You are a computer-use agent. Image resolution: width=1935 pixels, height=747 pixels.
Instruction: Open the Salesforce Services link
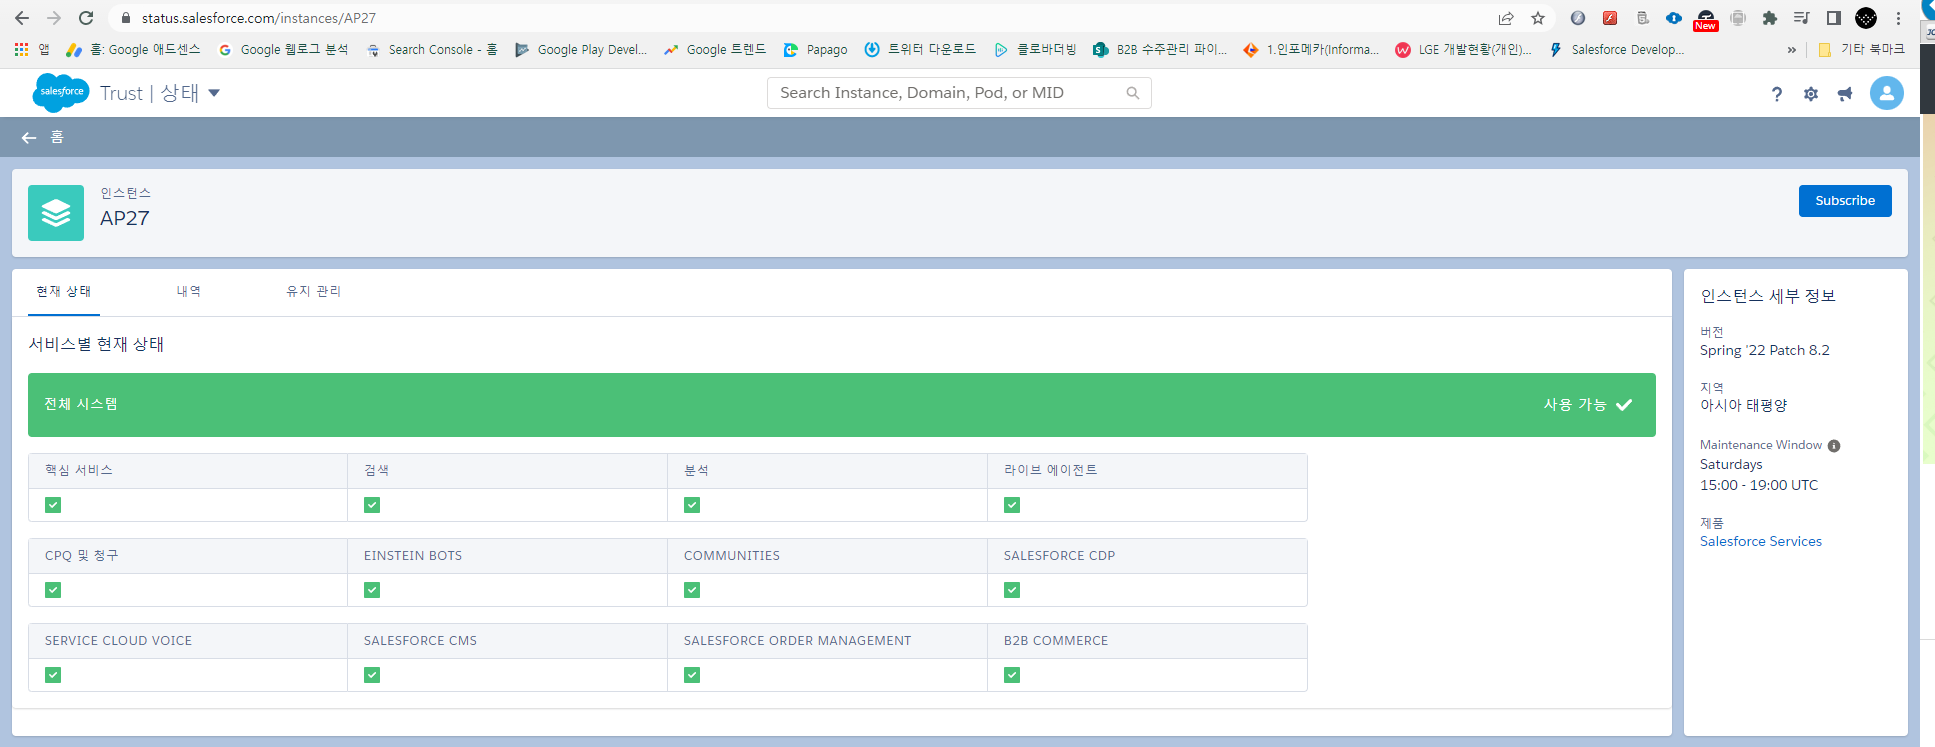click(1761, 541)
